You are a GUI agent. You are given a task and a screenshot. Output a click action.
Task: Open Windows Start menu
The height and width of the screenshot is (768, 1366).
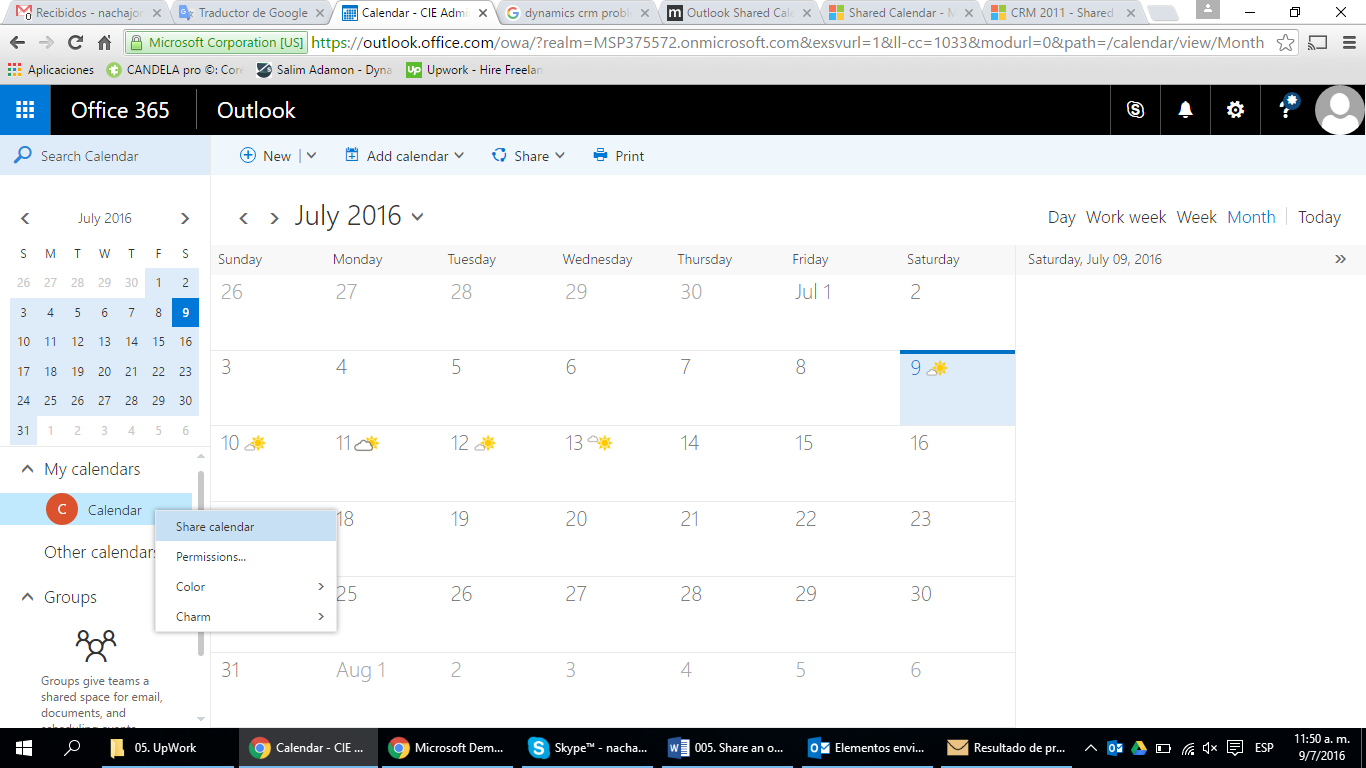pyautogui.click(x=24, y=748)
